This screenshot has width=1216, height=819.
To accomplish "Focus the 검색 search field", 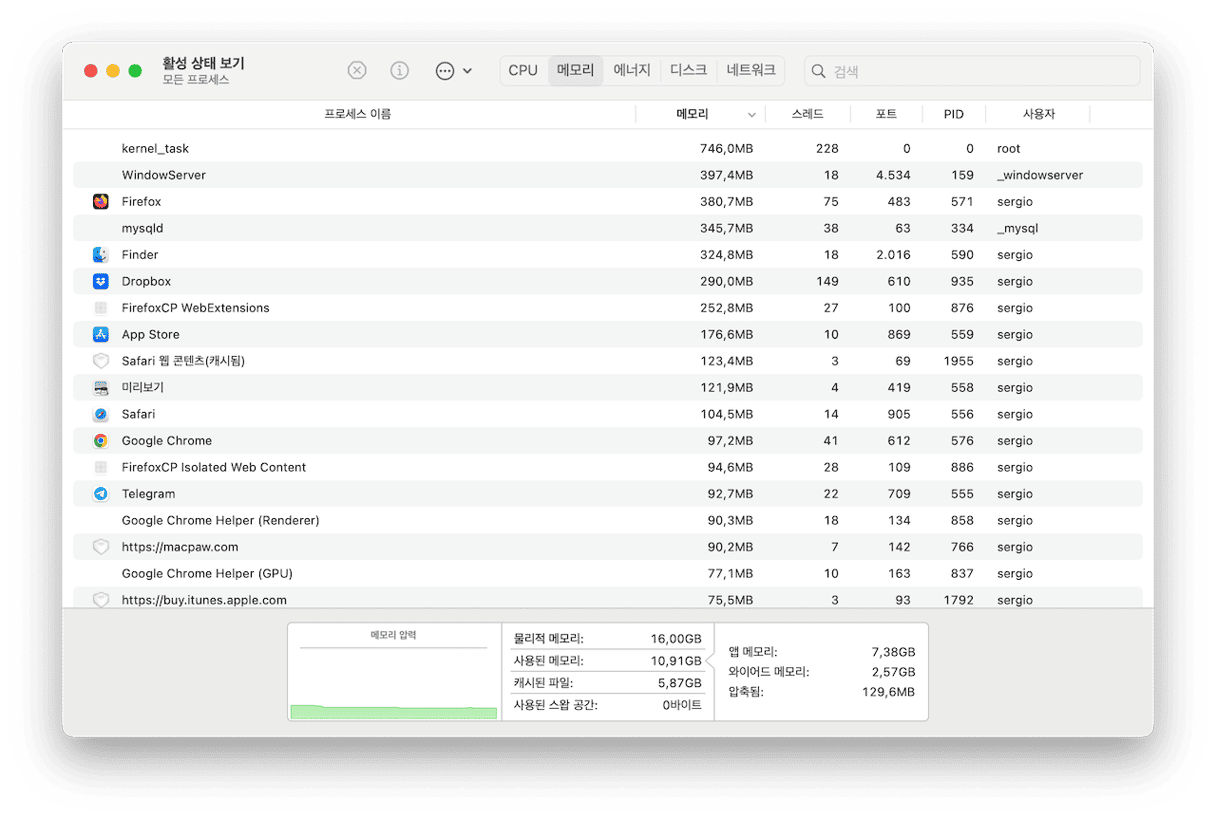I will [x=972, y=71].
